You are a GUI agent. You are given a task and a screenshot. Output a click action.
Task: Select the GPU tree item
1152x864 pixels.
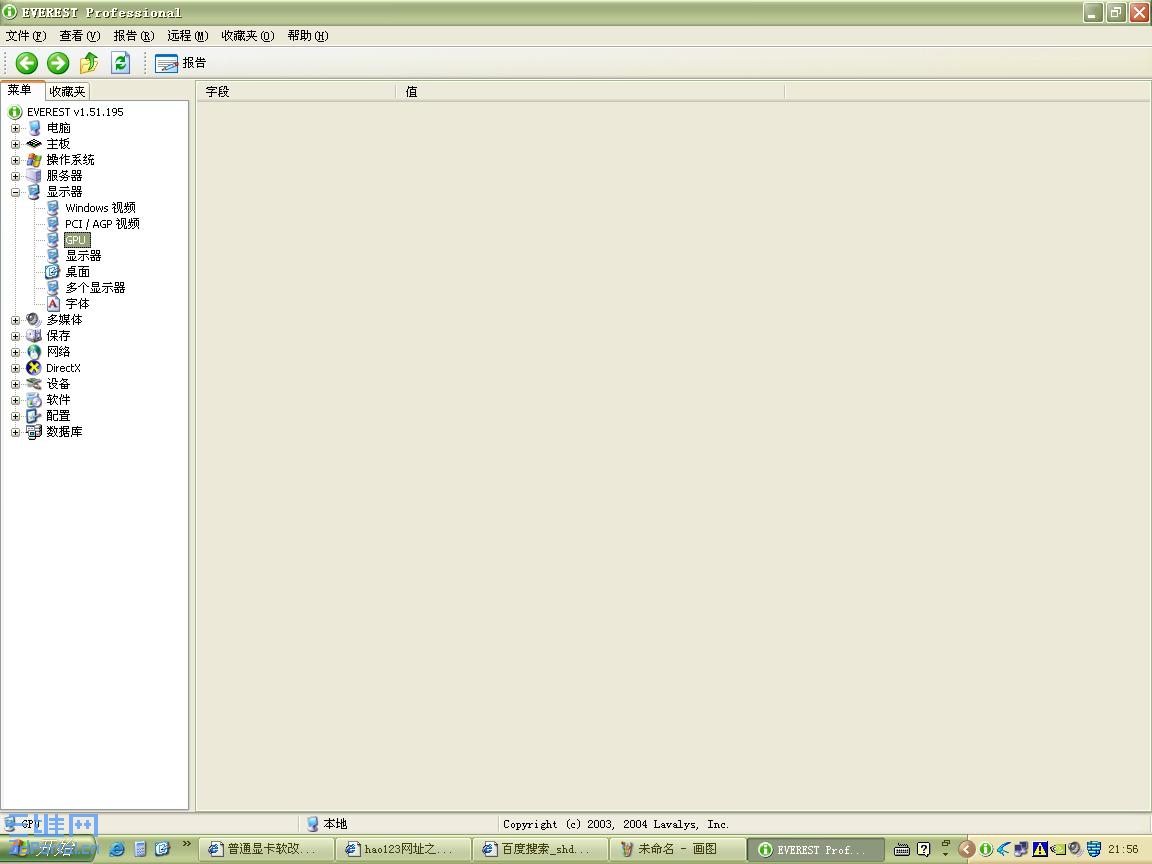pyautogui.click(x=76, y=240)
